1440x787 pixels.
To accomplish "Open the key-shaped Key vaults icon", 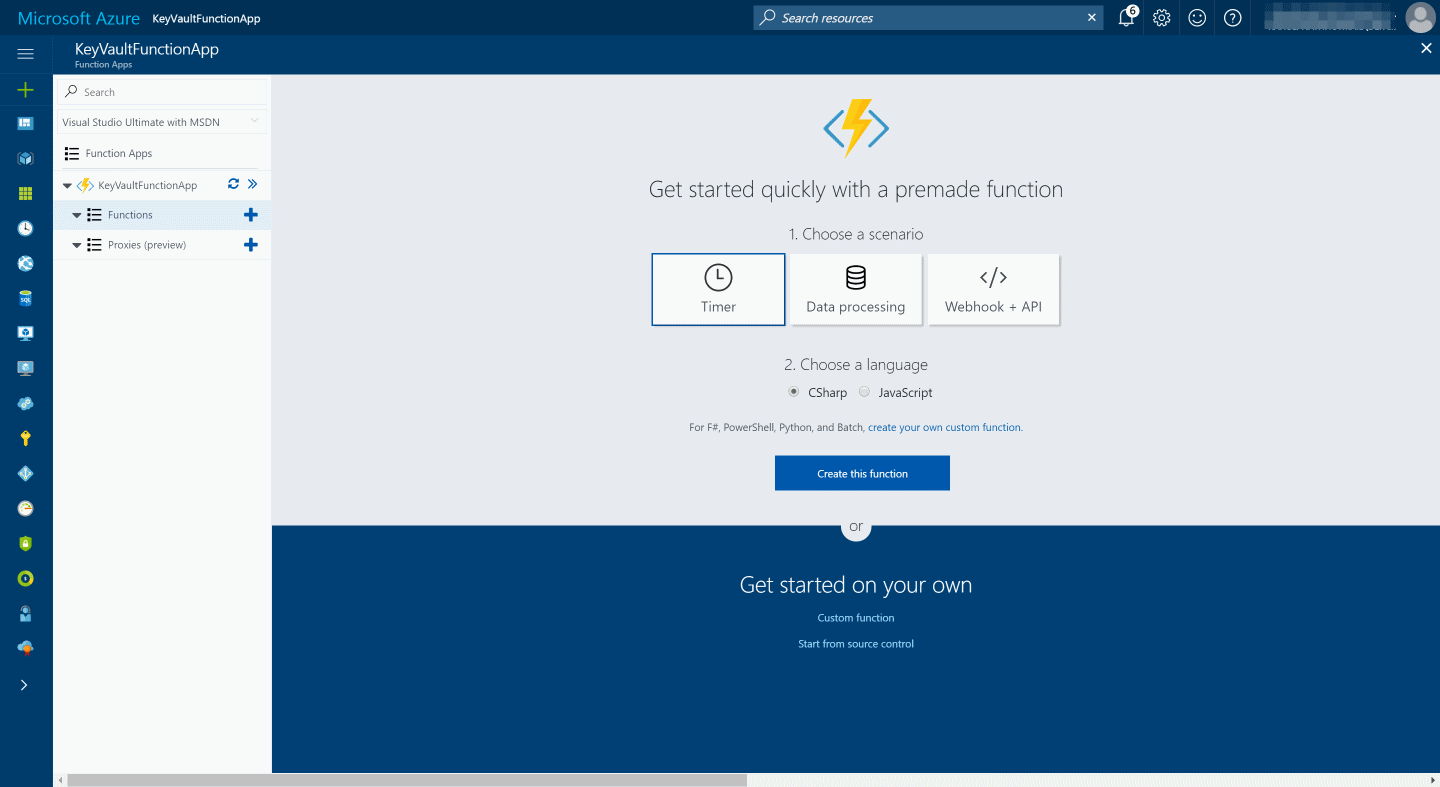I will (x=26, y=438).
